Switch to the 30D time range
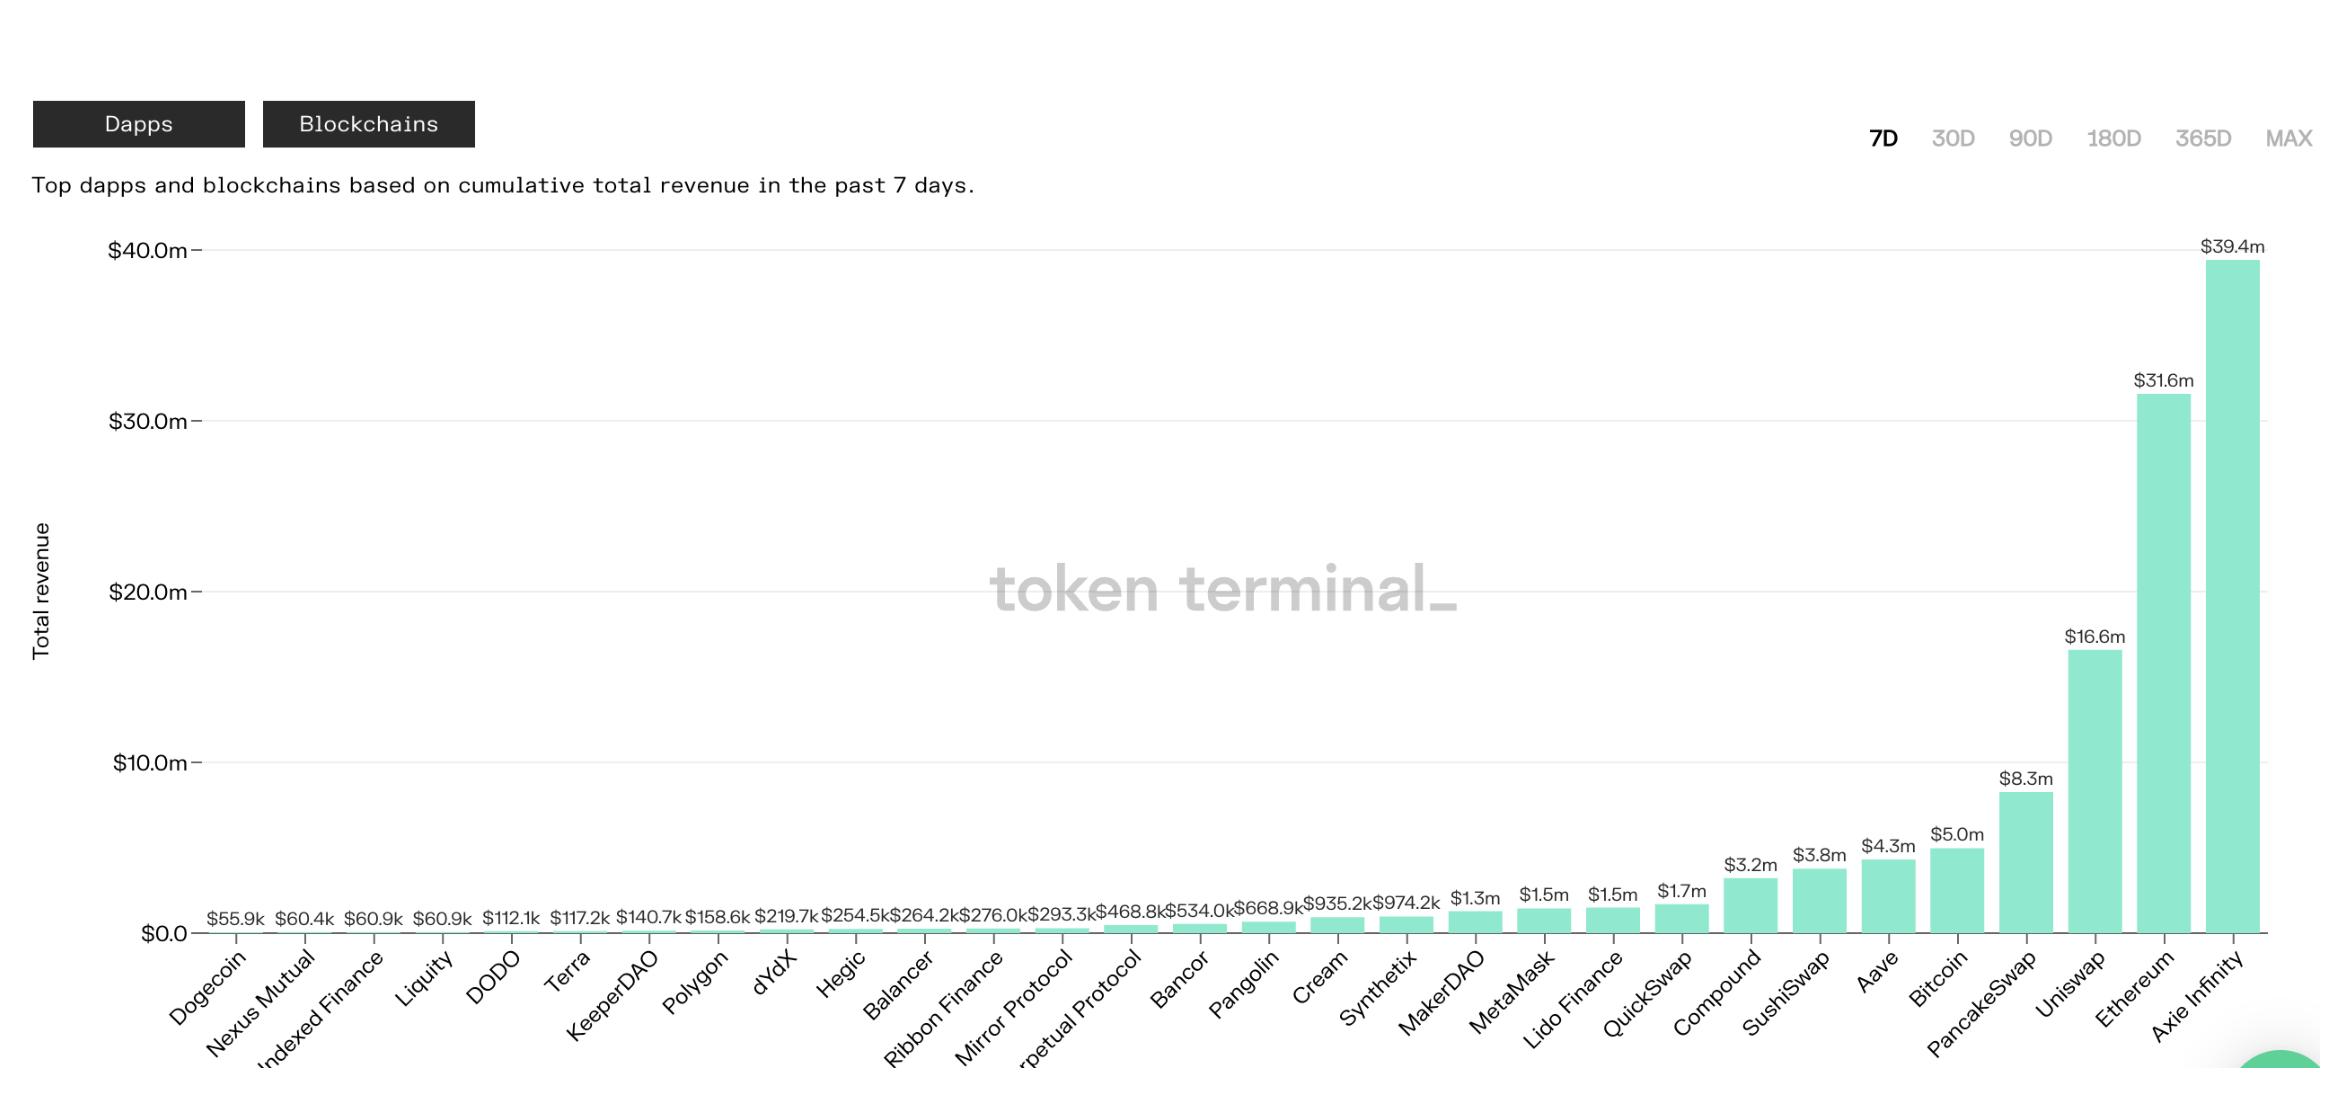Screen dimensions: 2327x1099 pos(1952,138)
